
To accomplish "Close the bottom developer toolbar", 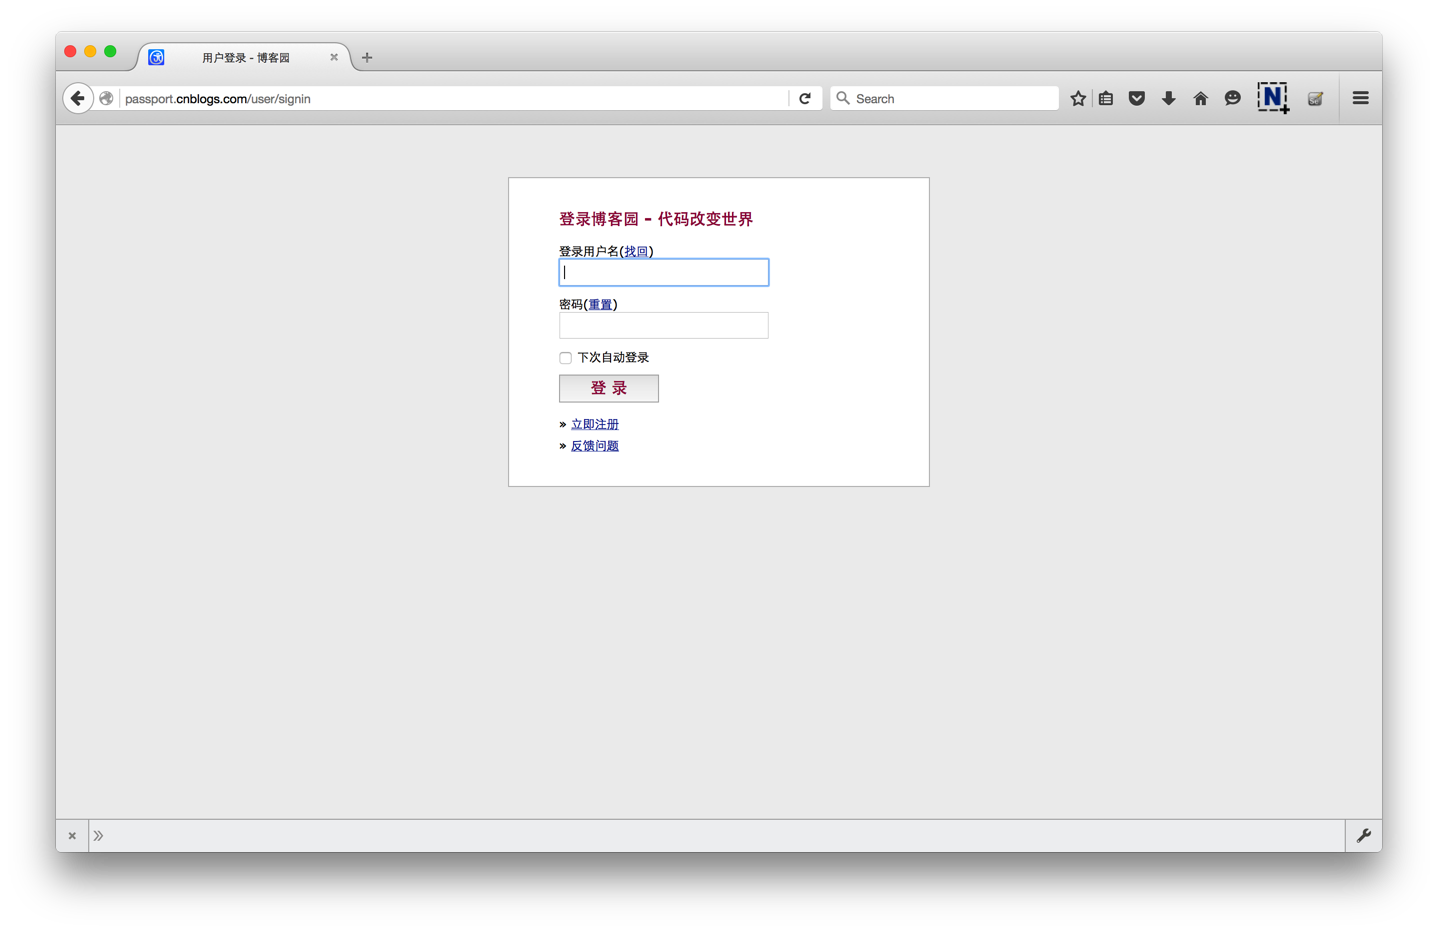I will pyautogui.click(x=72, y=835).
